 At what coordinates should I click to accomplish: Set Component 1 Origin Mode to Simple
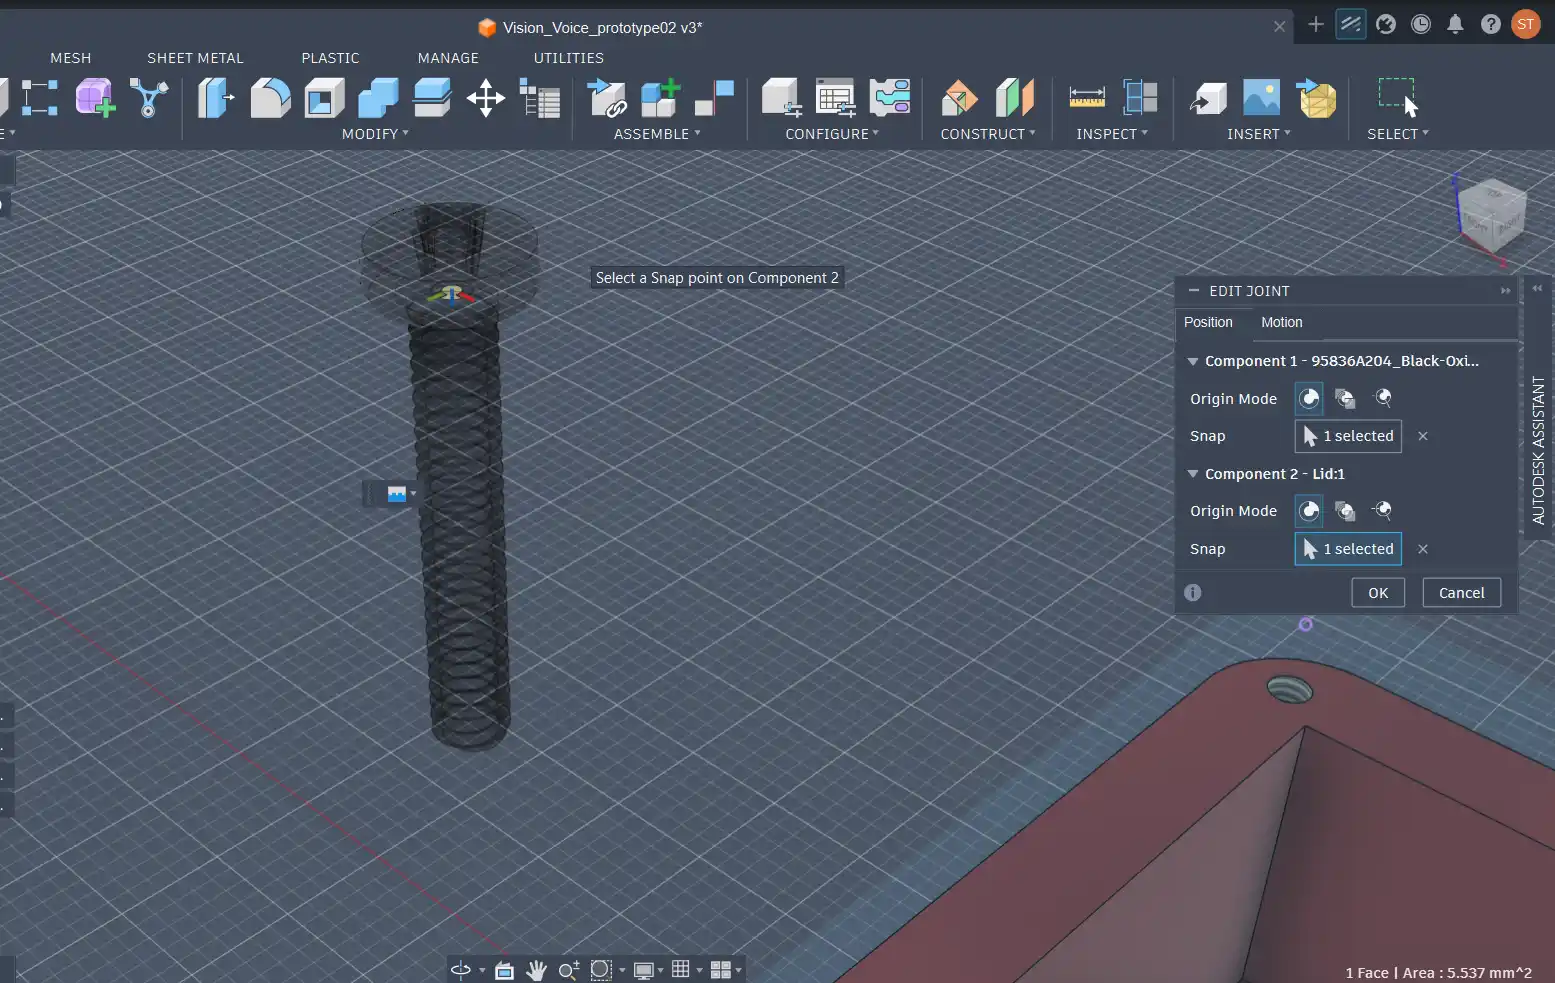tap(1309, 398)
